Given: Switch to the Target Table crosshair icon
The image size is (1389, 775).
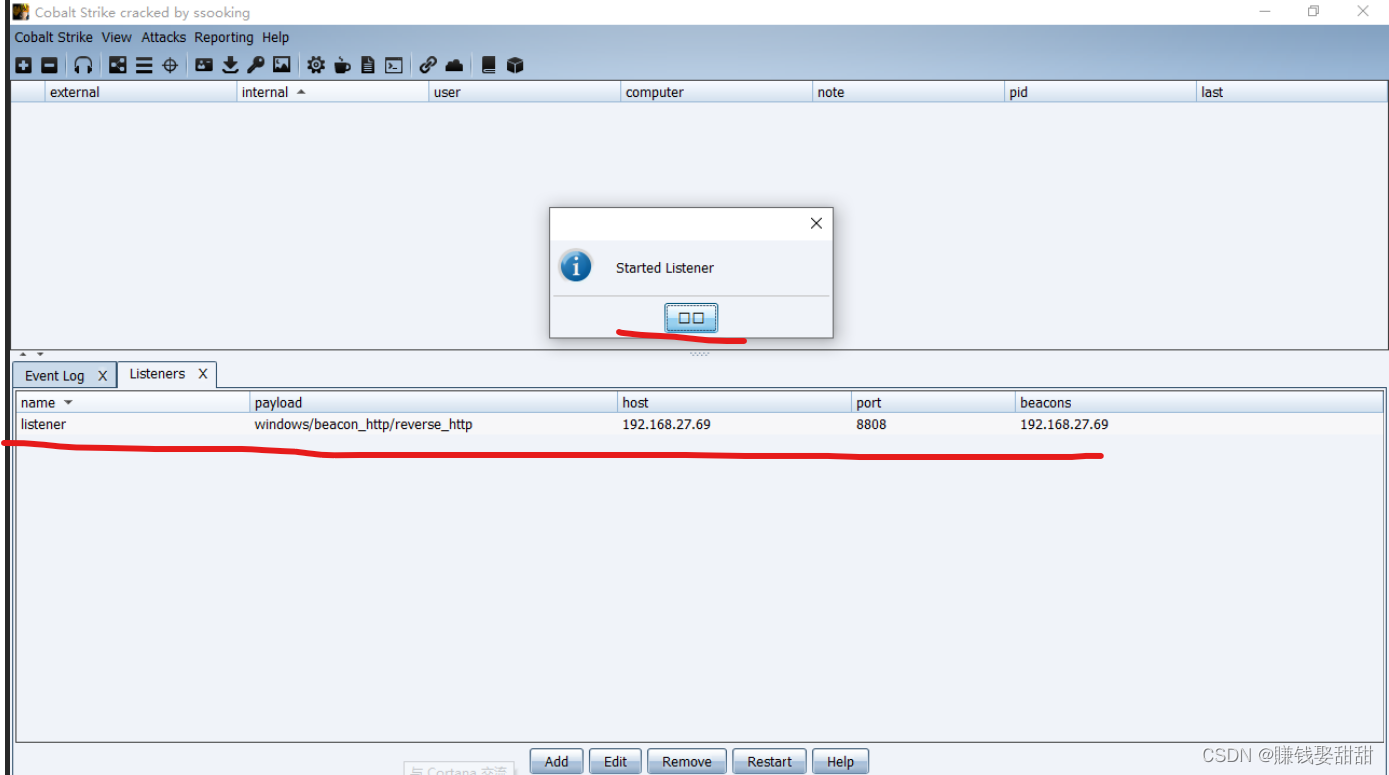Looking at the screenshot, I should 170,65.
